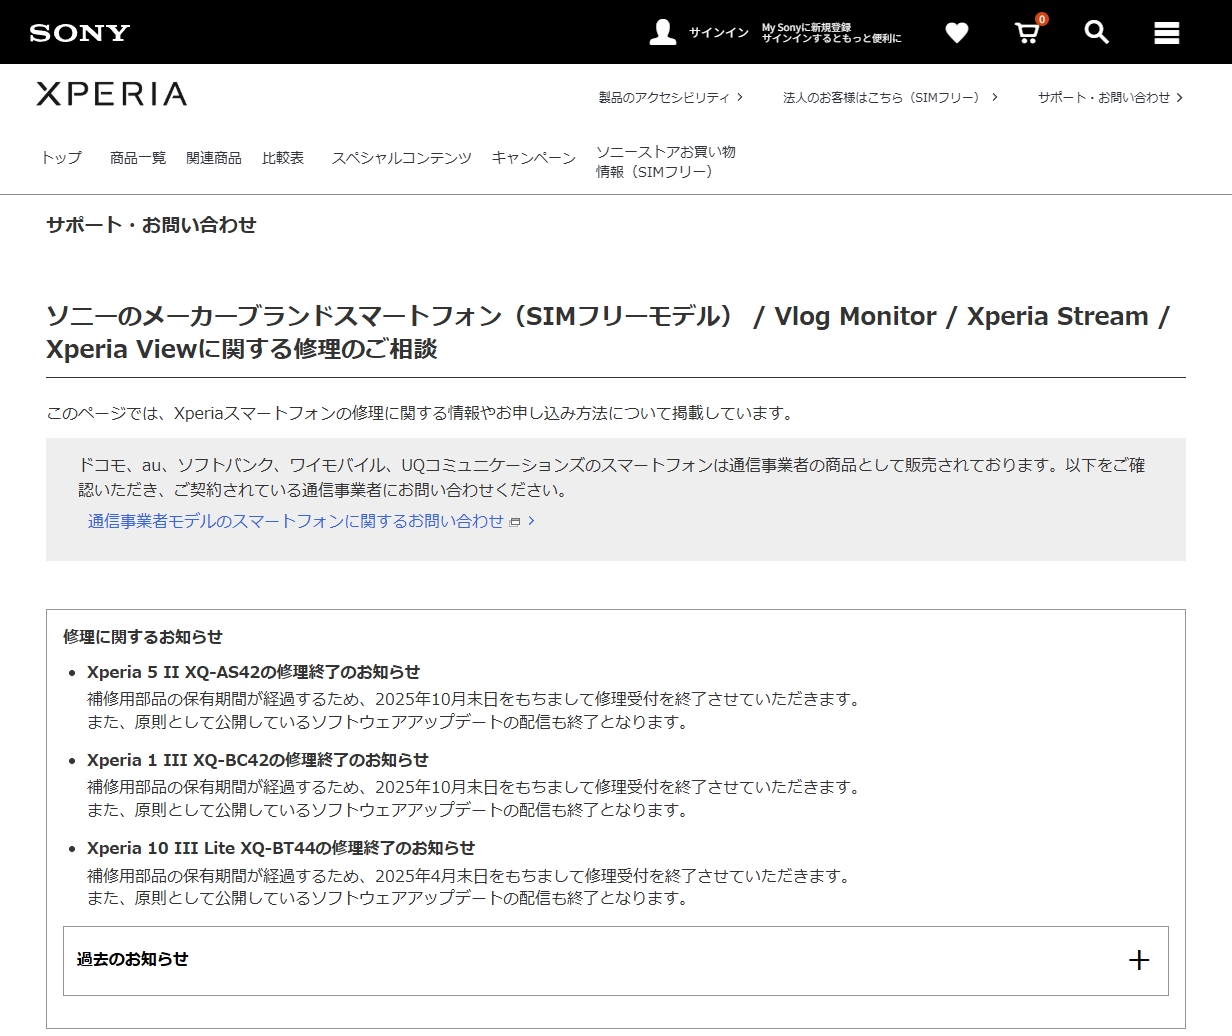Viewport: 1232px width, 1036px height.
Task: Click the search magnifier icon
Action: 1096,32
